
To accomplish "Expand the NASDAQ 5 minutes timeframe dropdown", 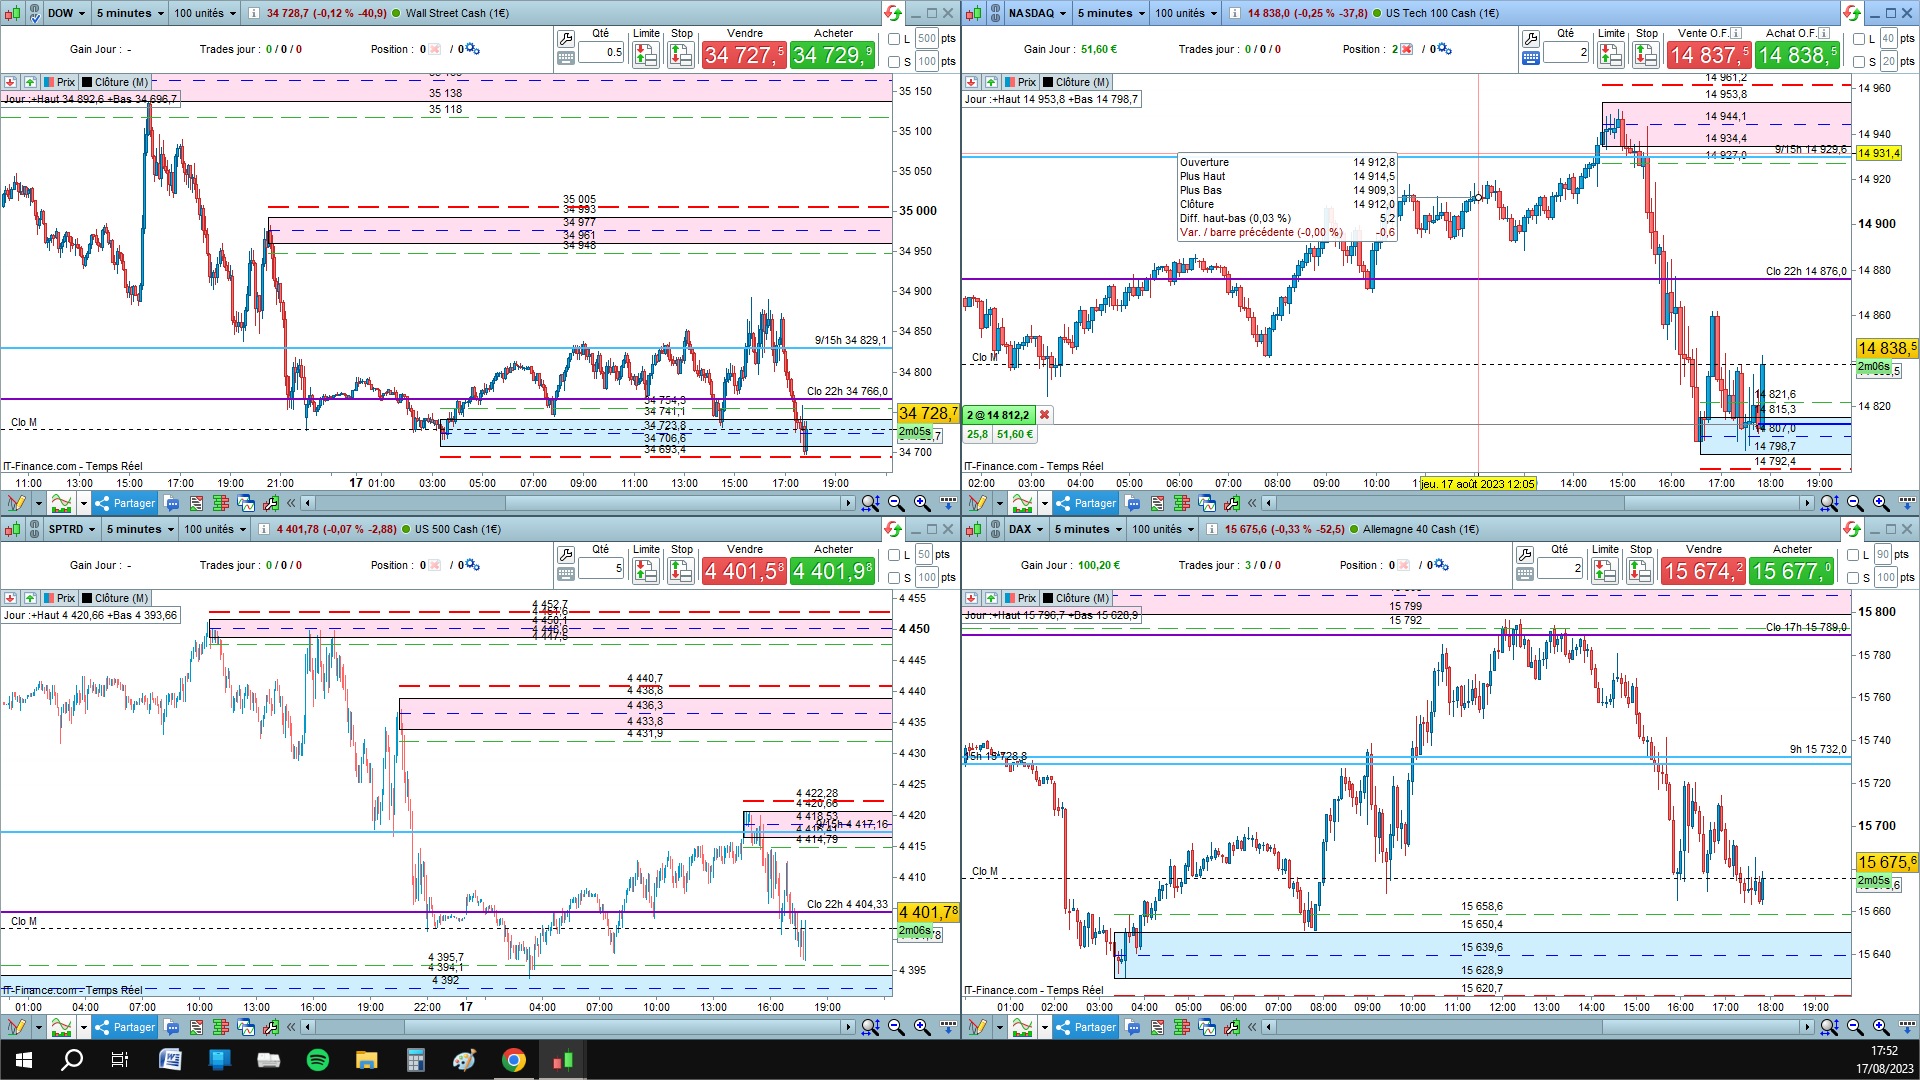I will click(1111, 13).
